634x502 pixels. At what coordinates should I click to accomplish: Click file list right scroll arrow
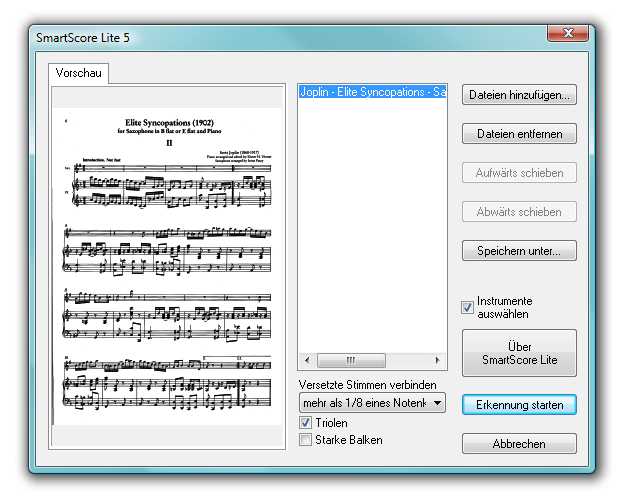coord(437,360)
